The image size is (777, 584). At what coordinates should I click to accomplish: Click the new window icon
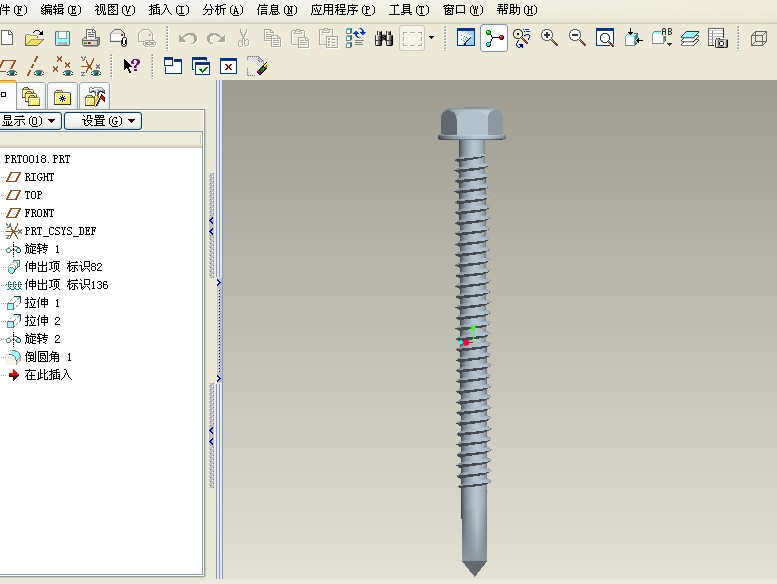[173, 66]
